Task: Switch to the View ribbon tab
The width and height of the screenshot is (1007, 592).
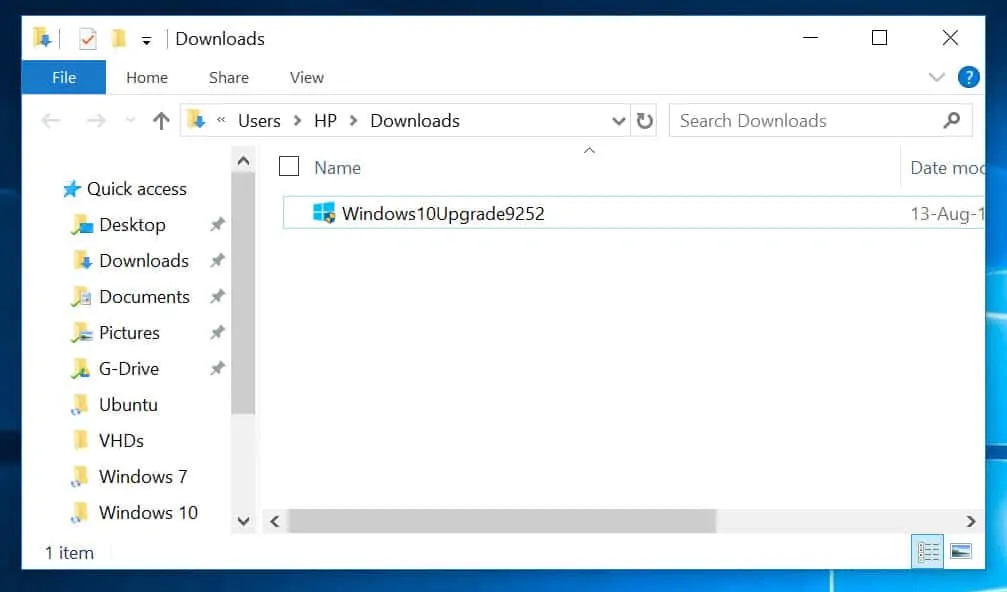Action: (x=306, y=78)
